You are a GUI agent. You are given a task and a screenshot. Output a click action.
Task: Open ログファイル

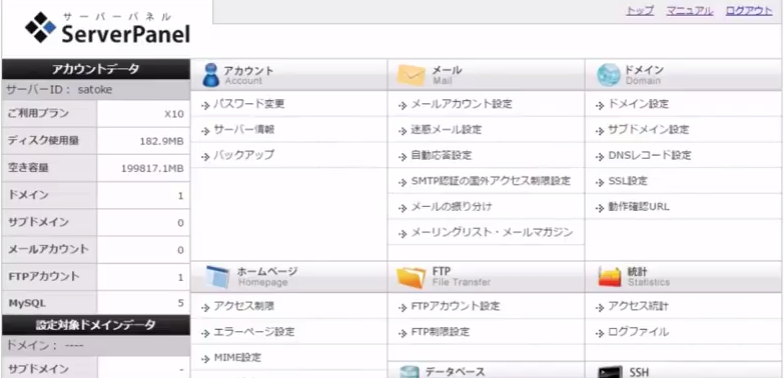[x=638, y=332]
